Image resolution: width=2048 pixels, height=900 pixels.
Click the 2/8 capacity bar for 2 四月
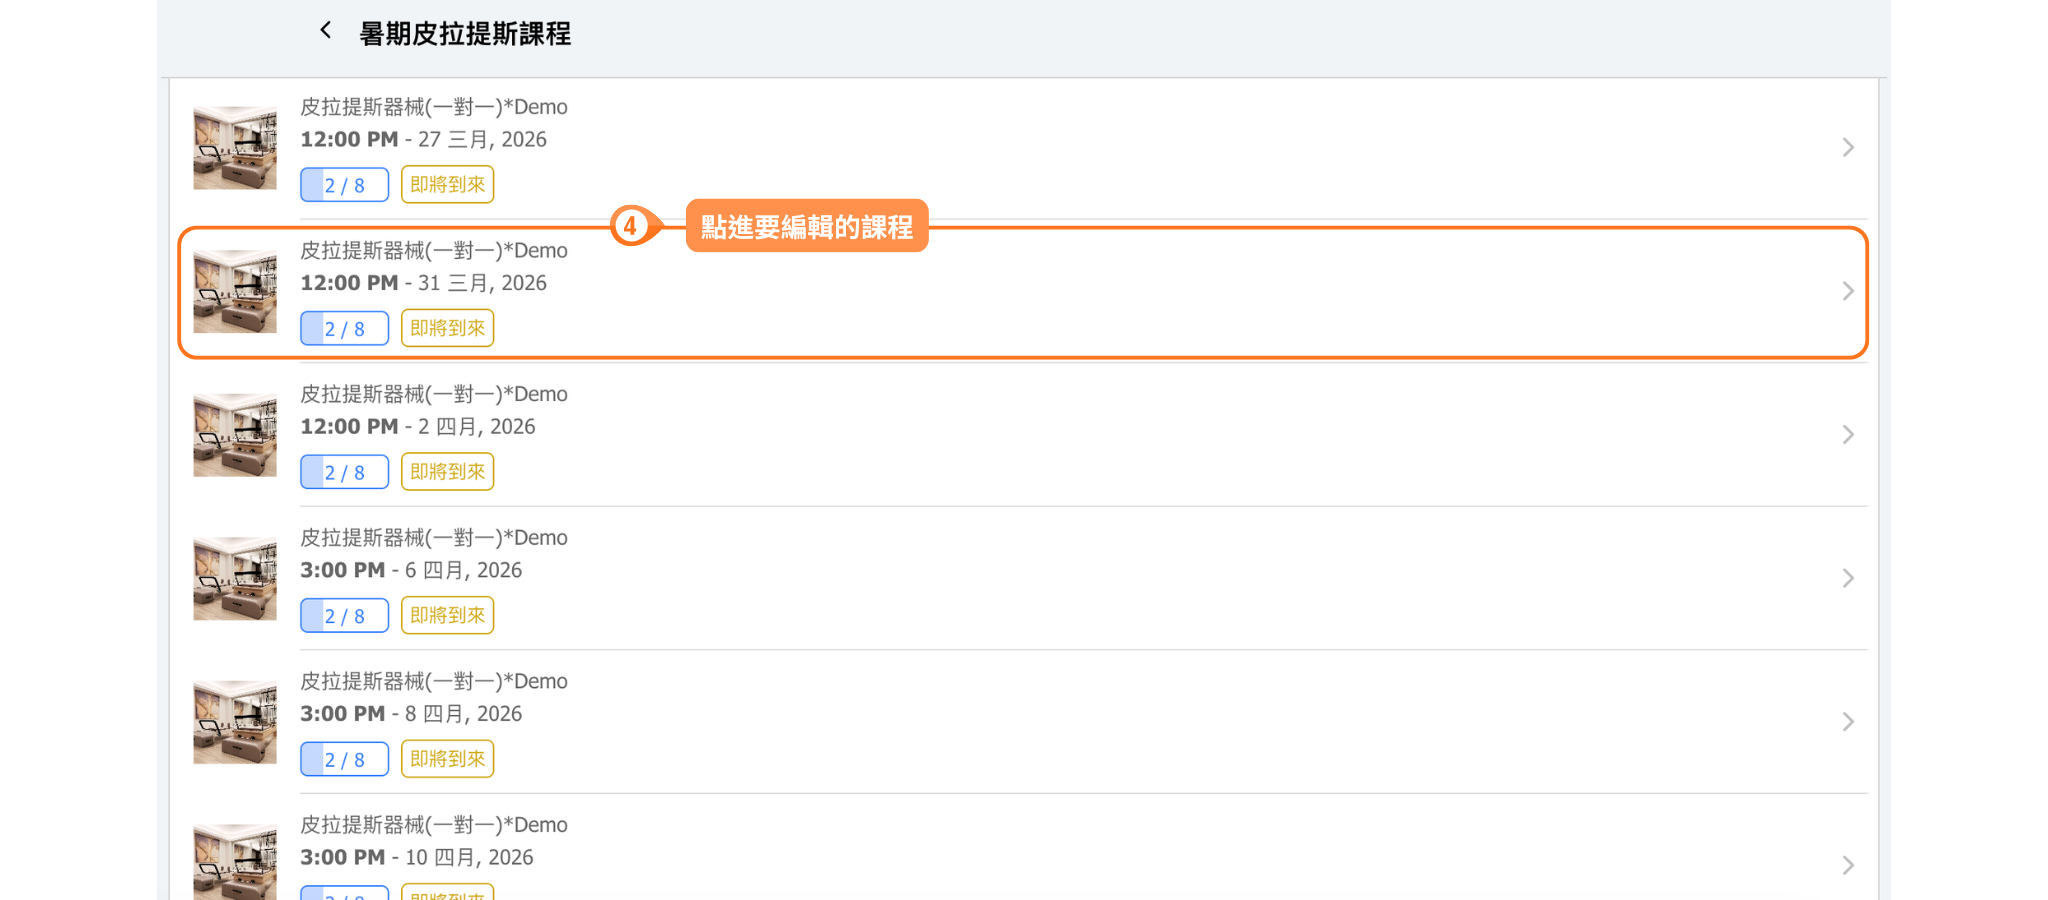[x=344, y=472]
